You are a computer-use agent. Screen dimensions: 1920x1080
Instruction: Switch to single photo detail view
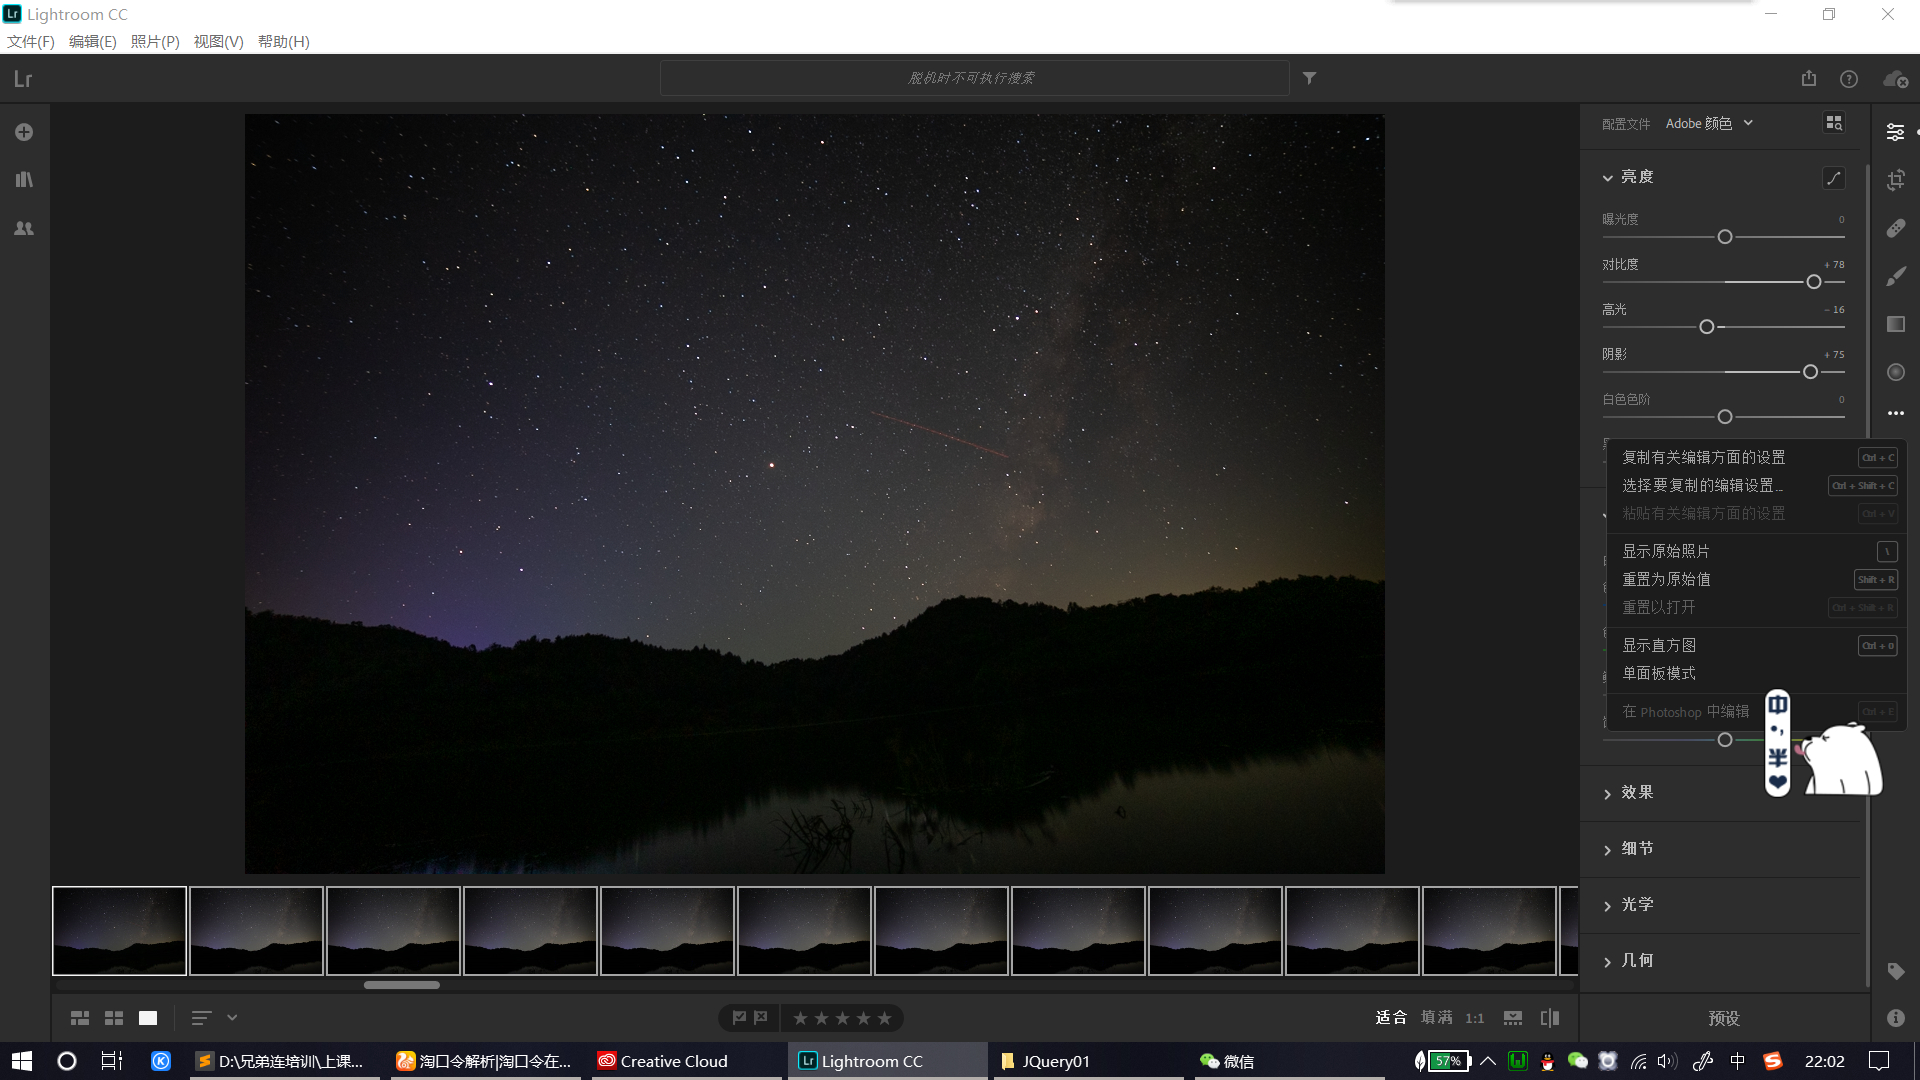pyautogui.click(x=148, y=1018)
